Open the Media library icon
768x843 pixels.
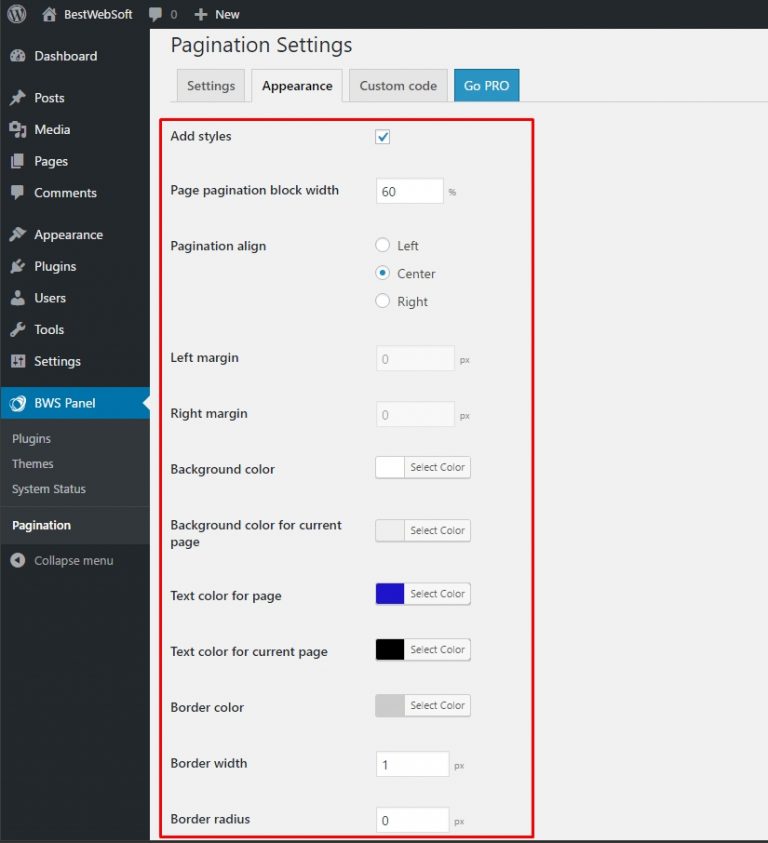[x=17, y=130]
